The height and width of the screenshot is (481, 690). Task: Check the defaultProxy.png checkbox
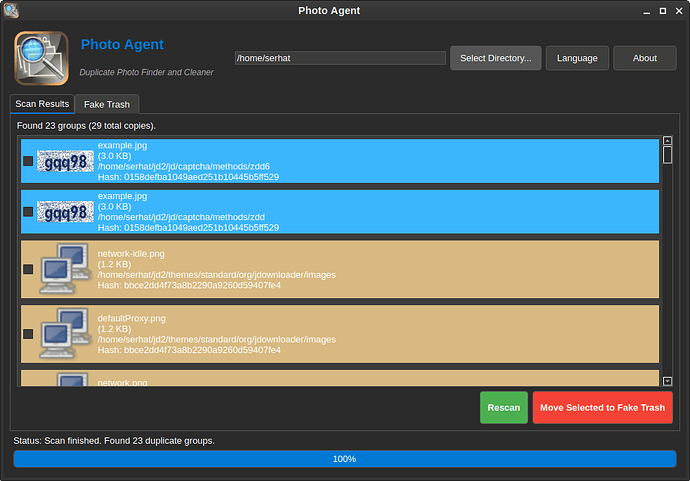click(28, 334)
